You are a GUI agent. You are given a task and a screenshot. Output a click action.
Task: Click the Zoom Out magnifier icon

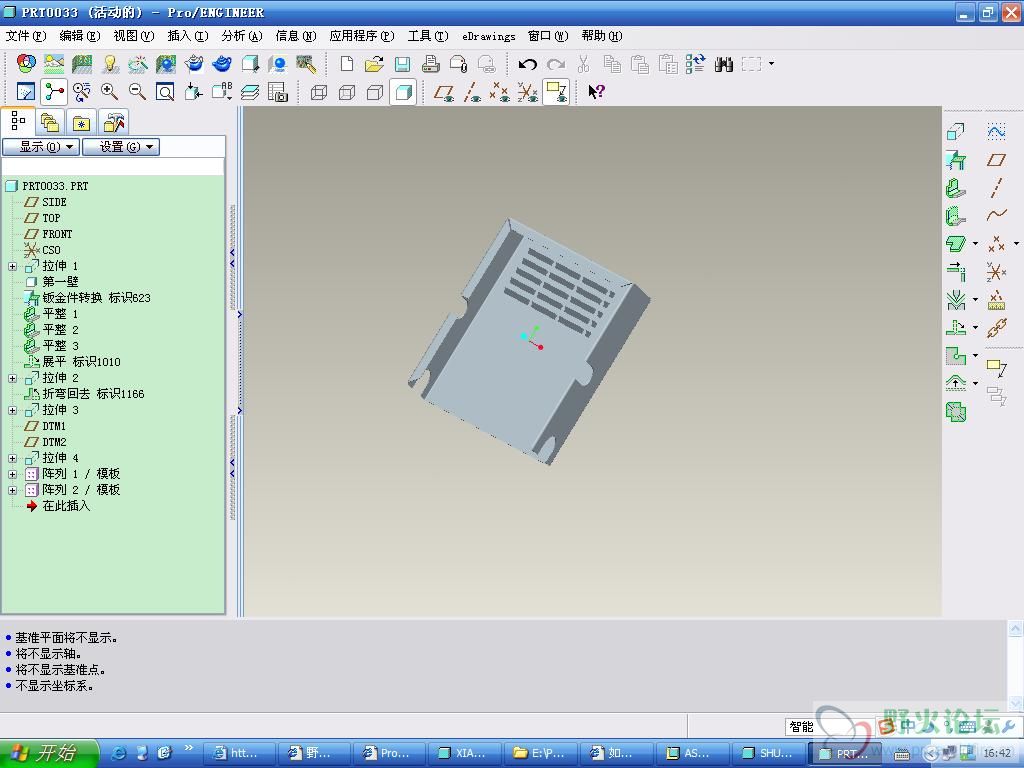tap(137, 92)
